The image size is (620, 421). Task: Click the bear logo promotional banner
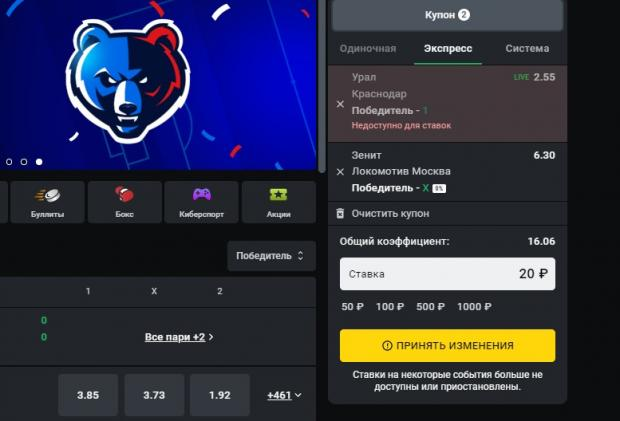coord(158,85)
